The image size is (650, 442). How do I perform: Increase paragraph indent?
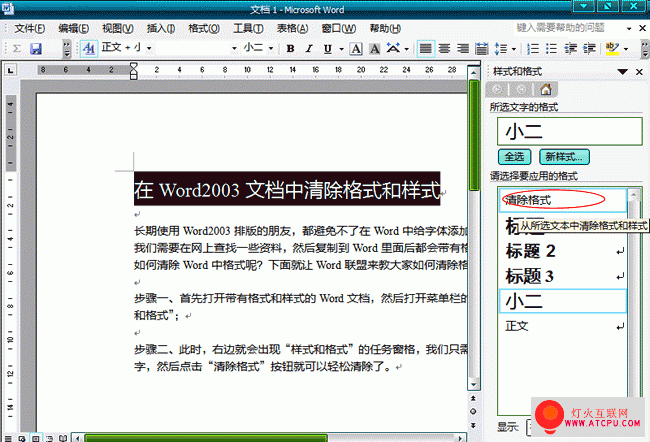pyautogui.click(x=589, y=49)
